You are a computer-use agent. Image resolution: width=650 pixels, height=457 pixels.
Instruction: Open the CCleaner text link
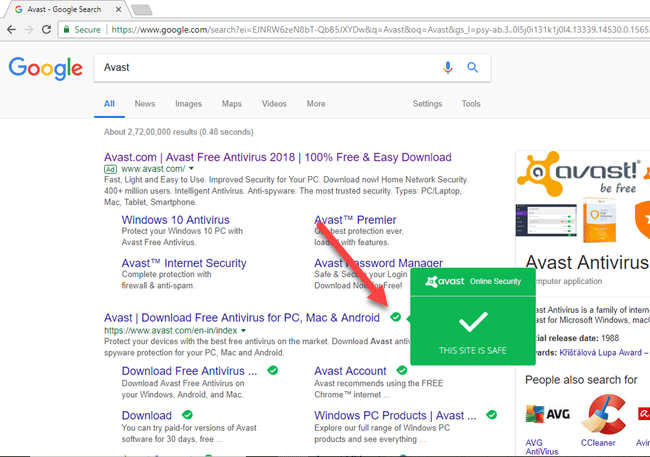[598, 442]
